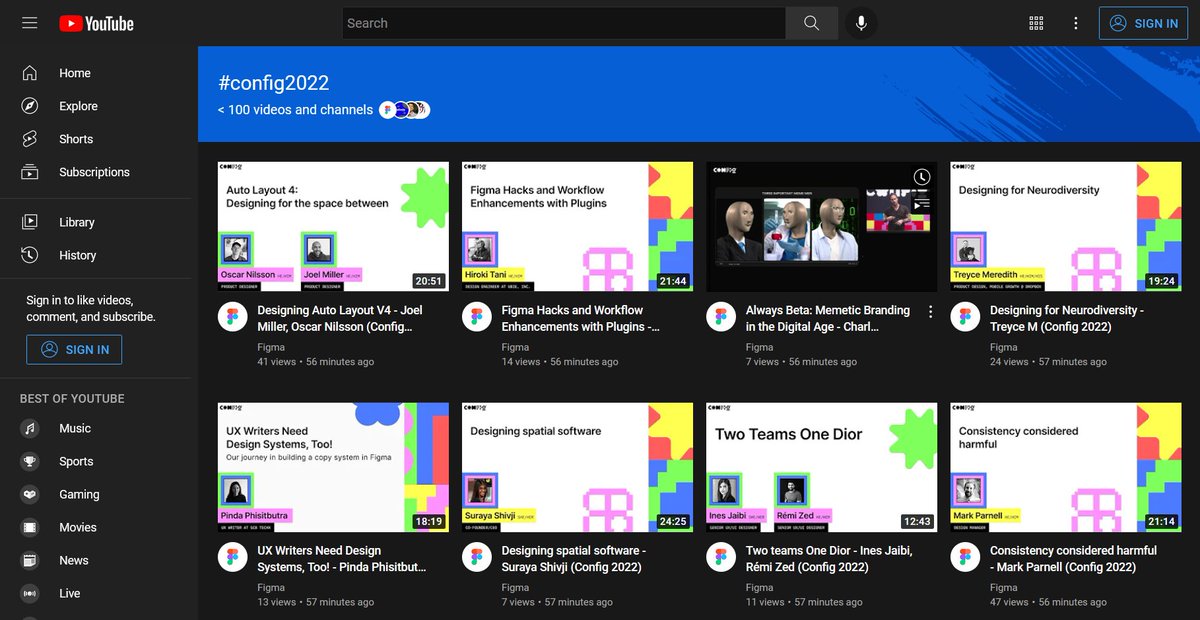
Task: Click the Shorts icon
Action: point(30,139)
